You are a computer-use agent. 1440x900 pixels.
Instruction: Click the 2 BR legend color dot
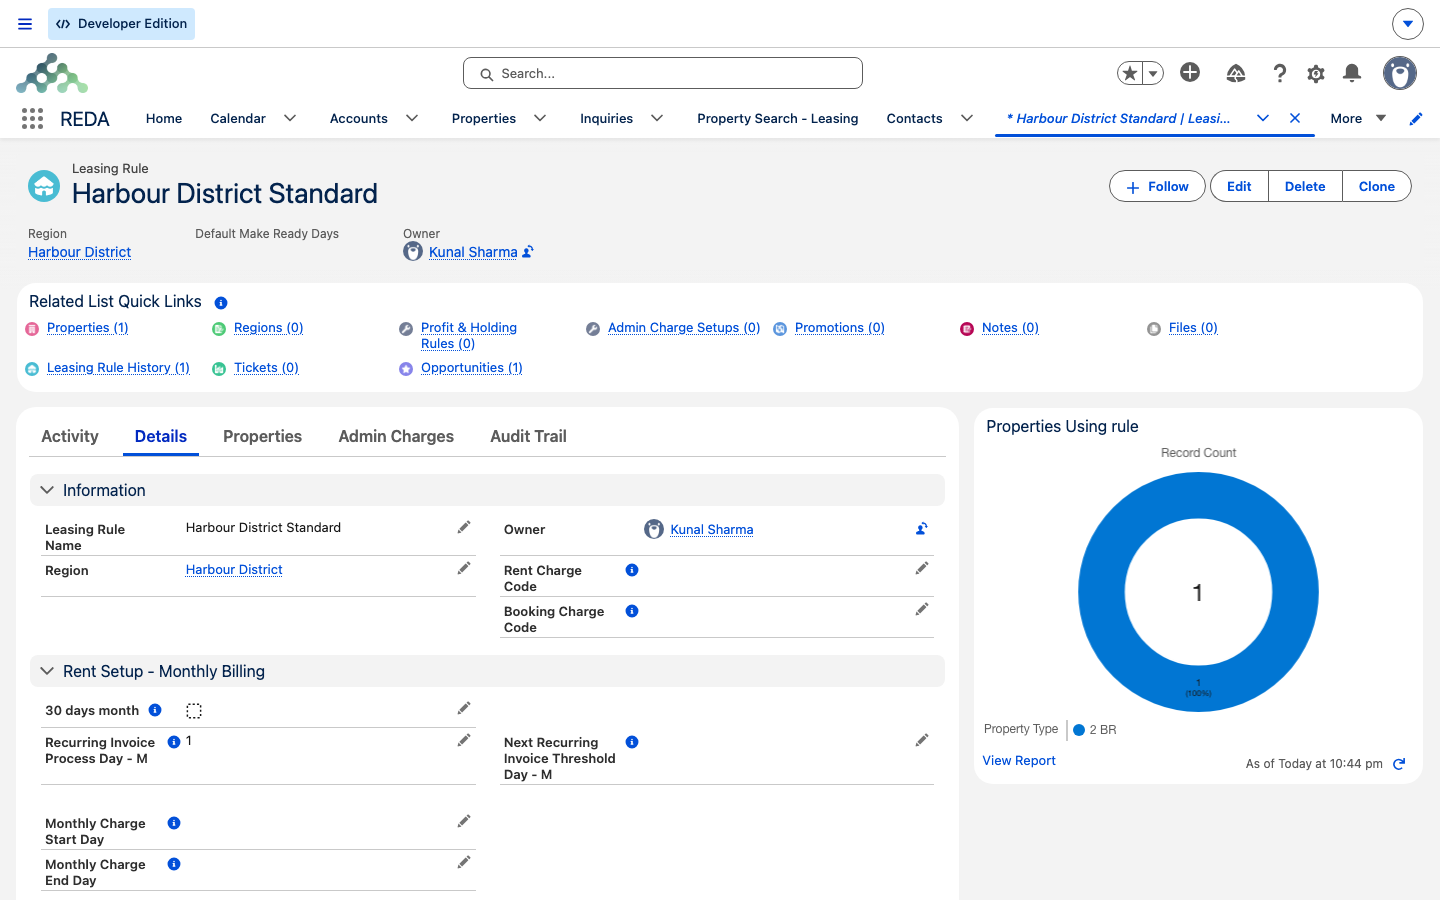click(1079, 730)
